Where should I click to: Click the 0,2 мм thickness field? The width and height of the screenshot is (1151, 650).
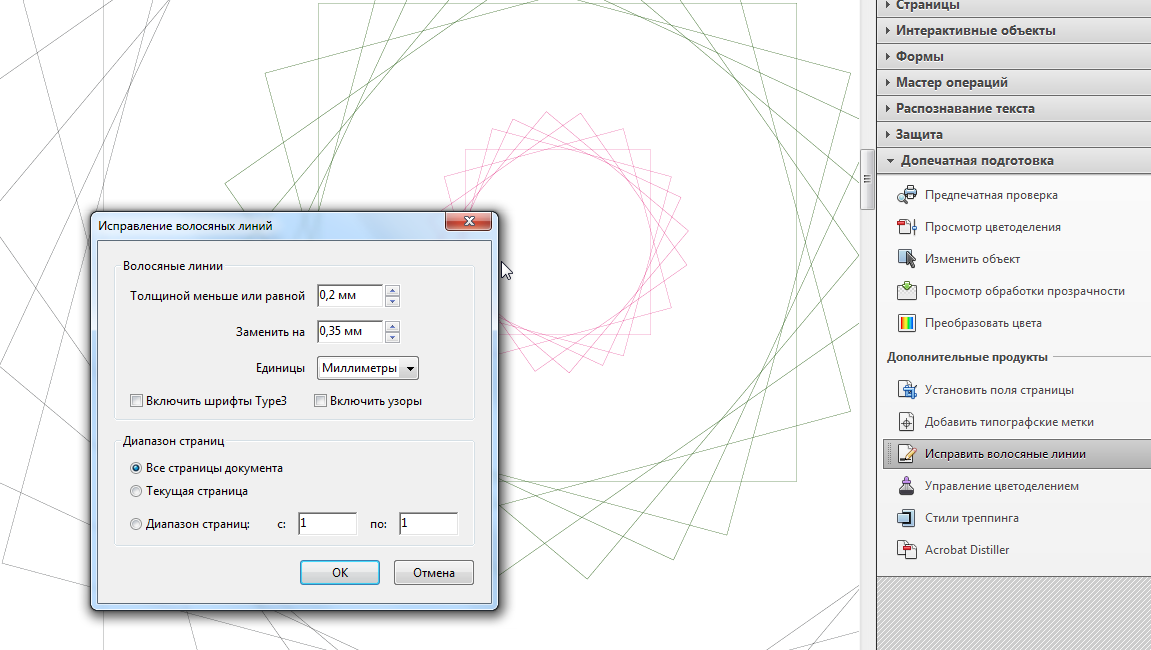pyautogui.click(x=350, y=295)
